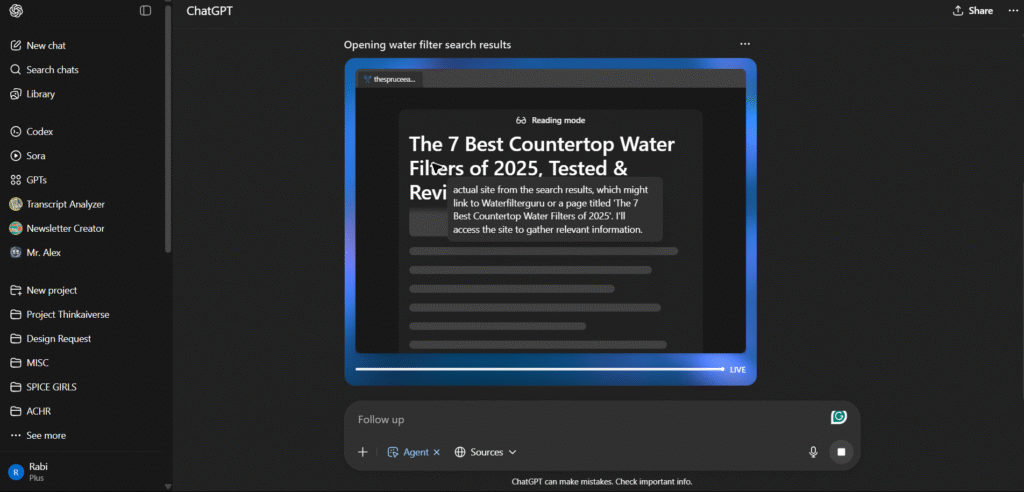
Task: Click the GPTs grid icon
Action: (16, 180)
